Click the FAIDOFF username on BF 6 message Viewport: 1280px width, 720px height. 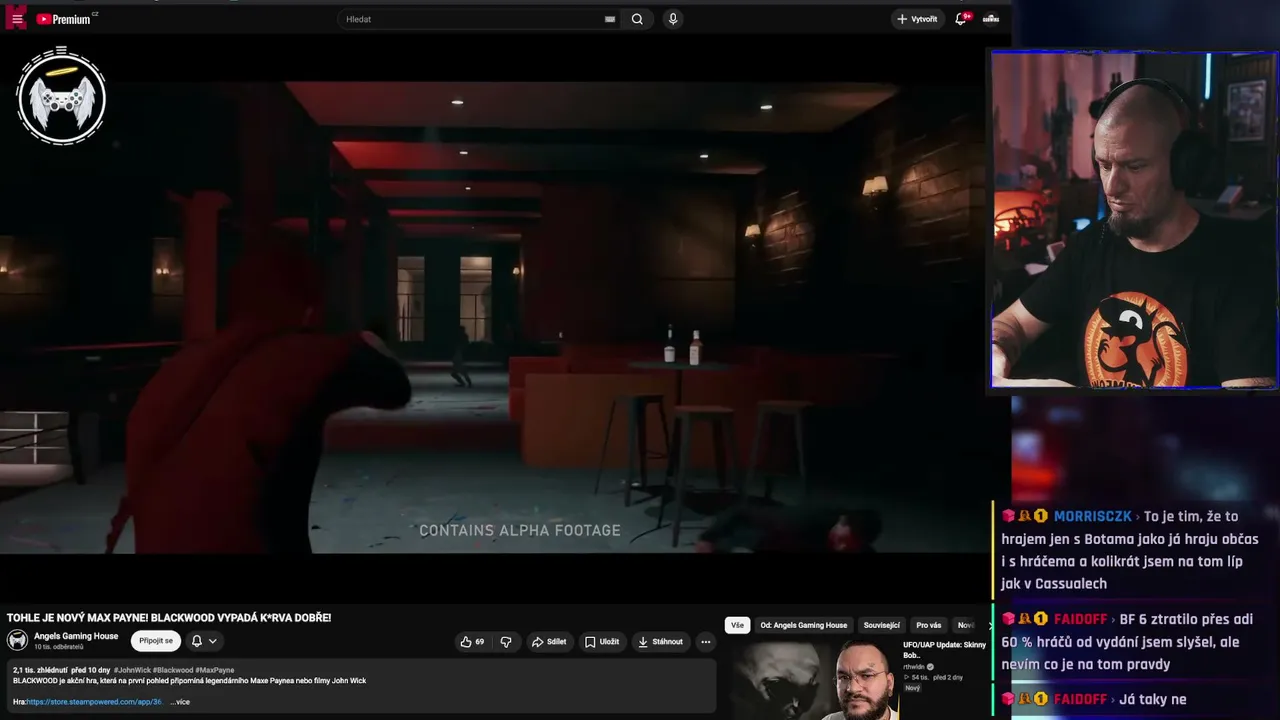(1080, 619)
